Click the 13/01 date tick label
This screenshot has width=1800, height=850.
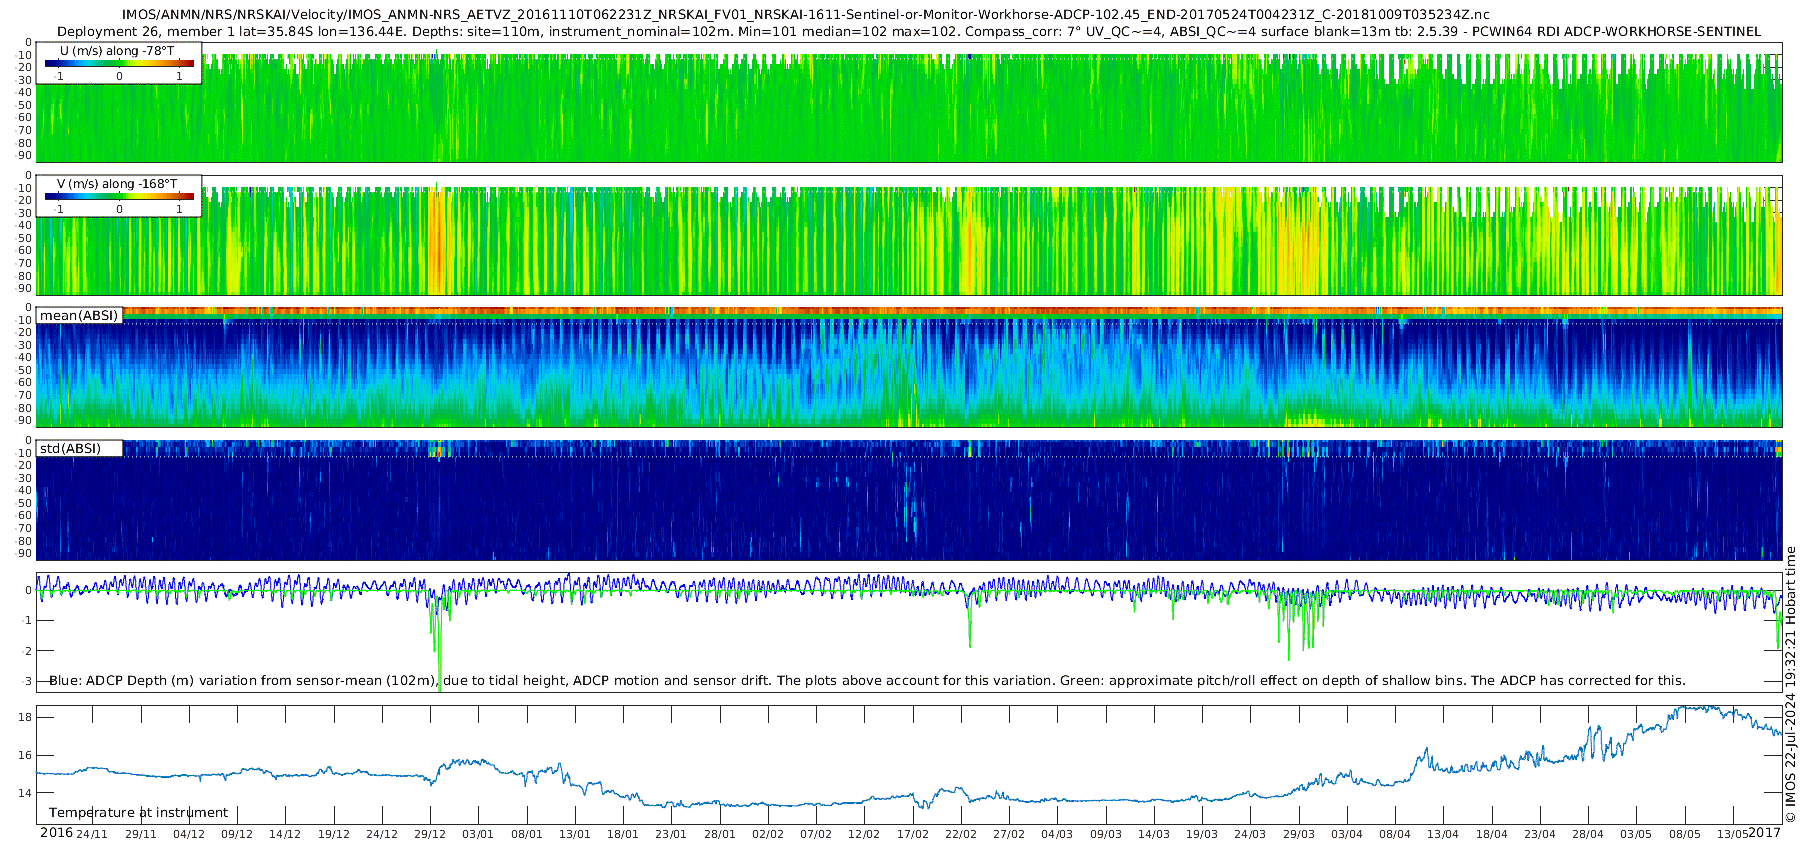(575, 834)
